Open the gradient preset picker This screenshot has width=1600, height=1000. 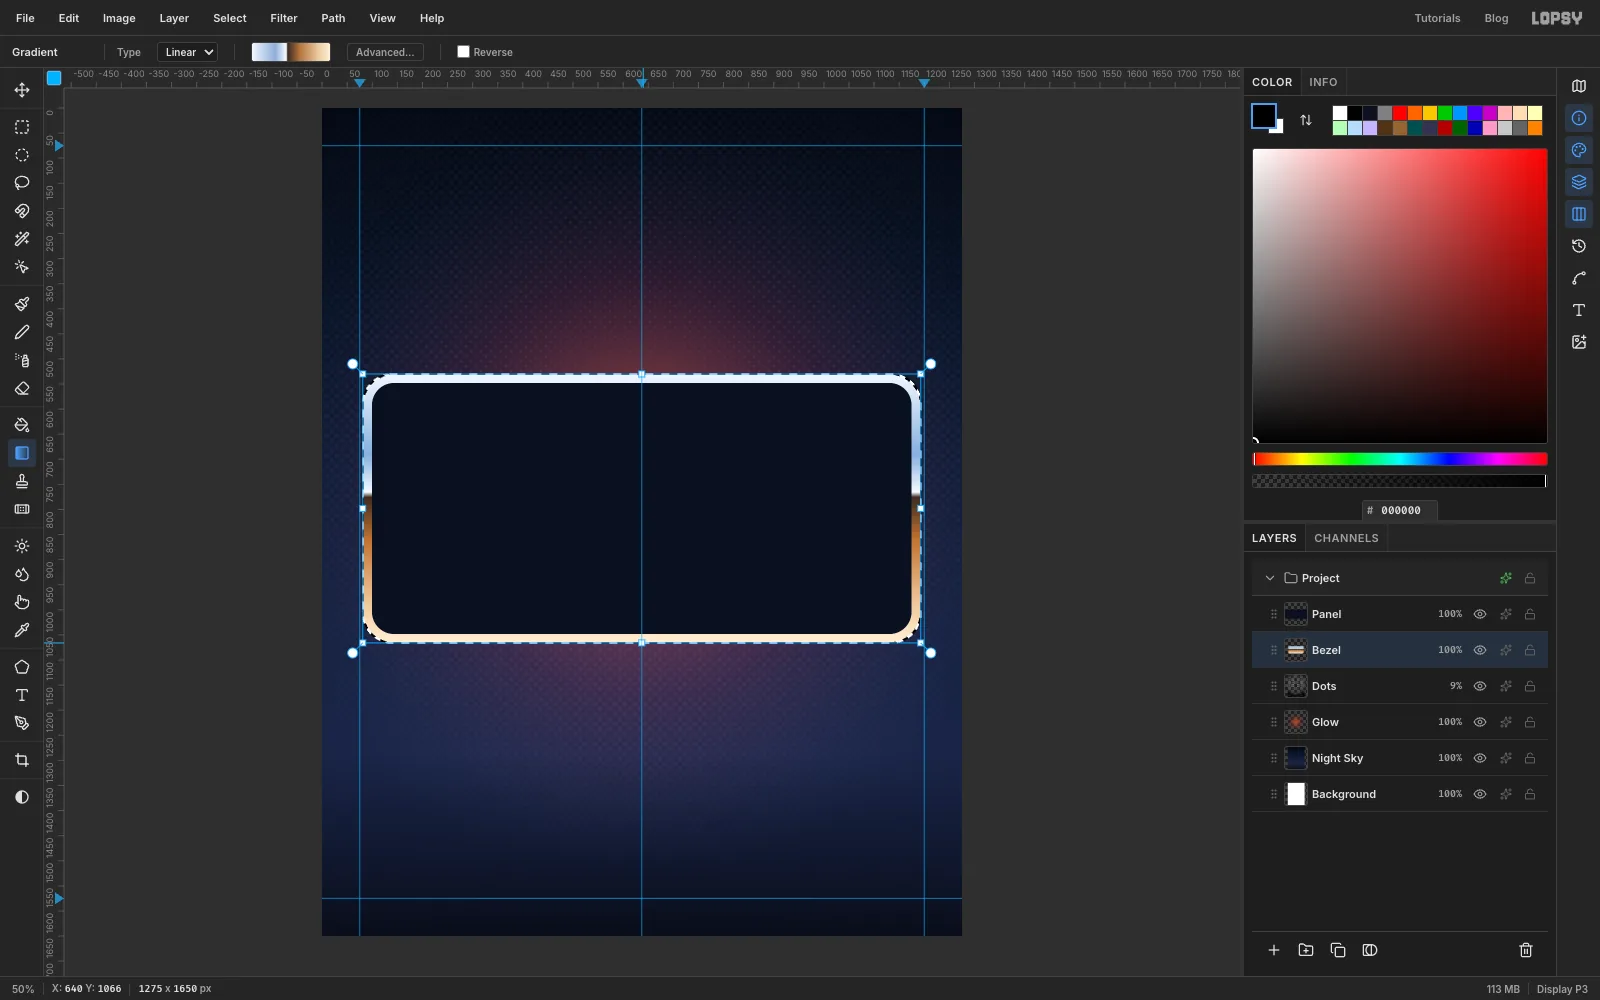coord(291,52)
